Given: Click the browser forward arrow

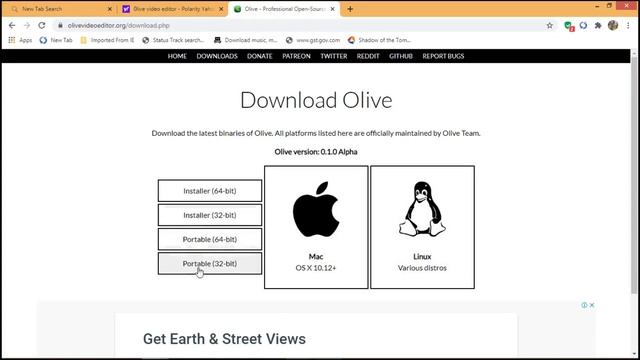Looking at the screenshot, I should [27, 25].
